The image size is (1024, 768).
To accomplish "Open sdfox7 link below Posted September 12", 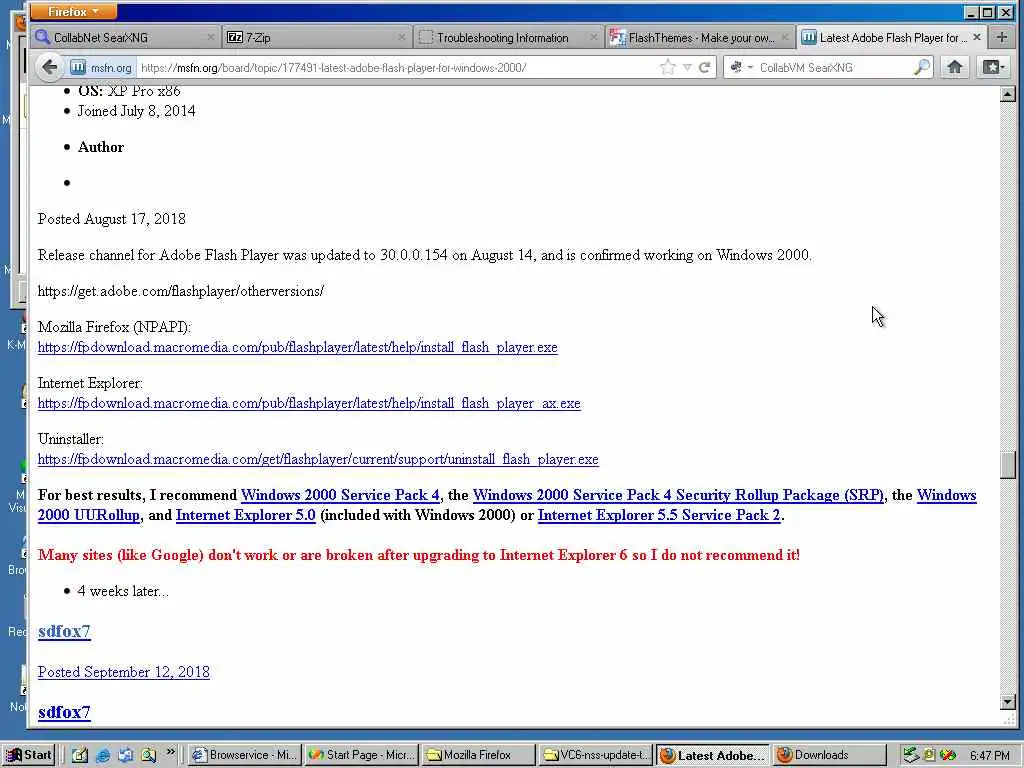I will click(x=64, y=712).
